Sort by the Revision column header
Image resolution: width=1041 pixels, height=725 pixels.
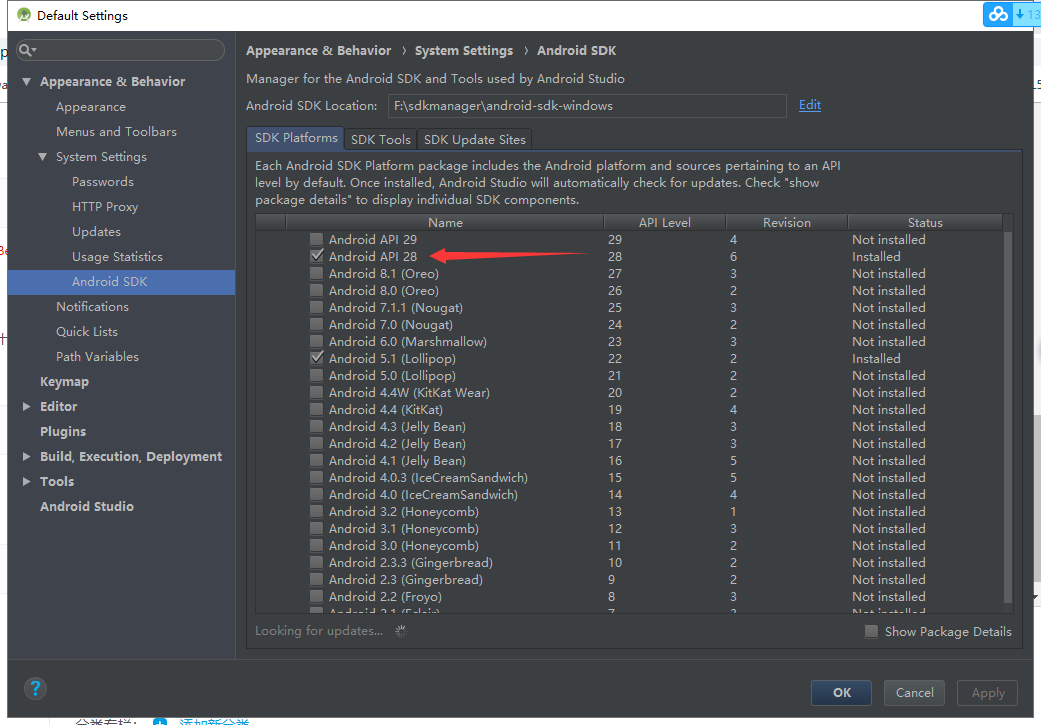click(787, 222)
